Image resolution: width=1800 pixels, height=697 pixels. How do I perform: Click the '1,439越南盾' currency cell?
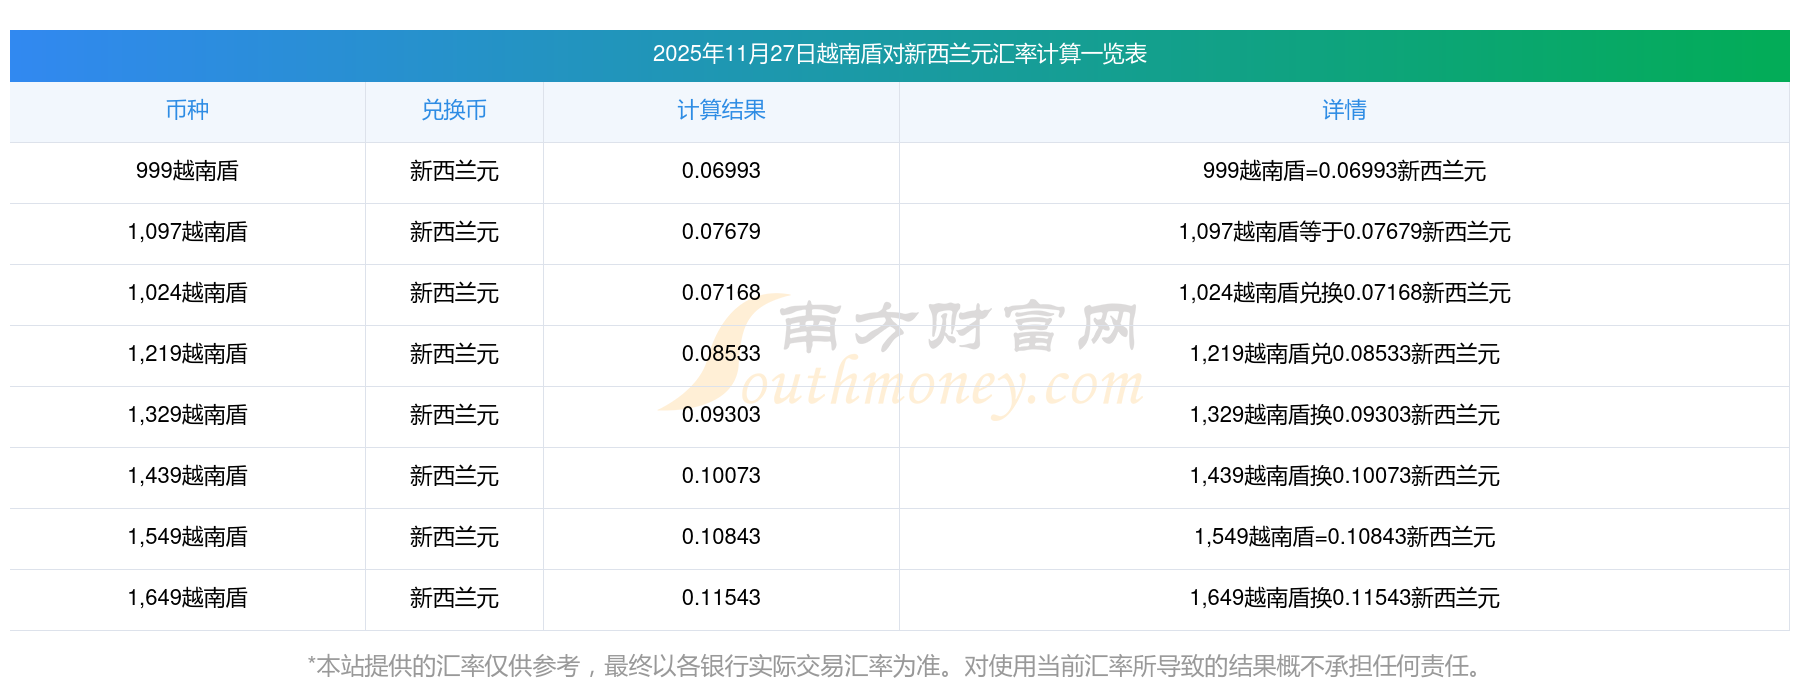point(187,476)
